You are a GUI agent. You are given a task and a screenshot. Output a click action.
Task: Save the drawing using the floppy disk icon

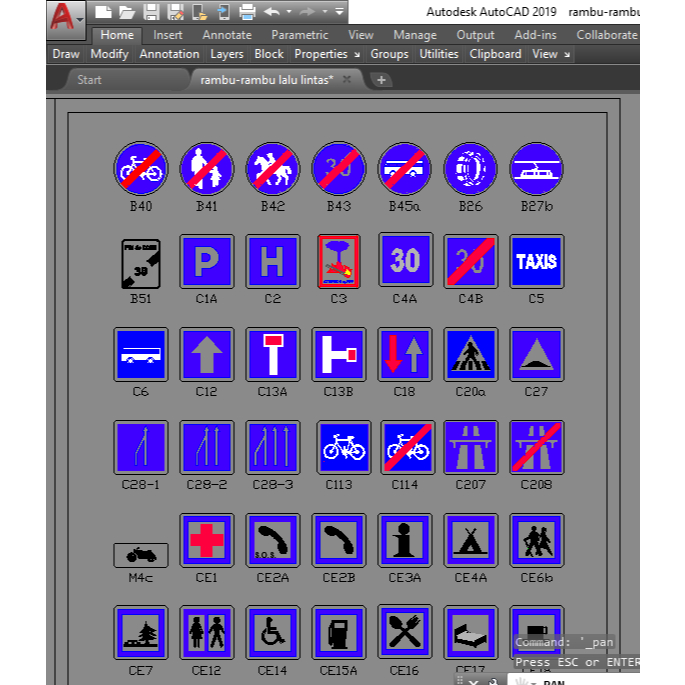[151, 12]
